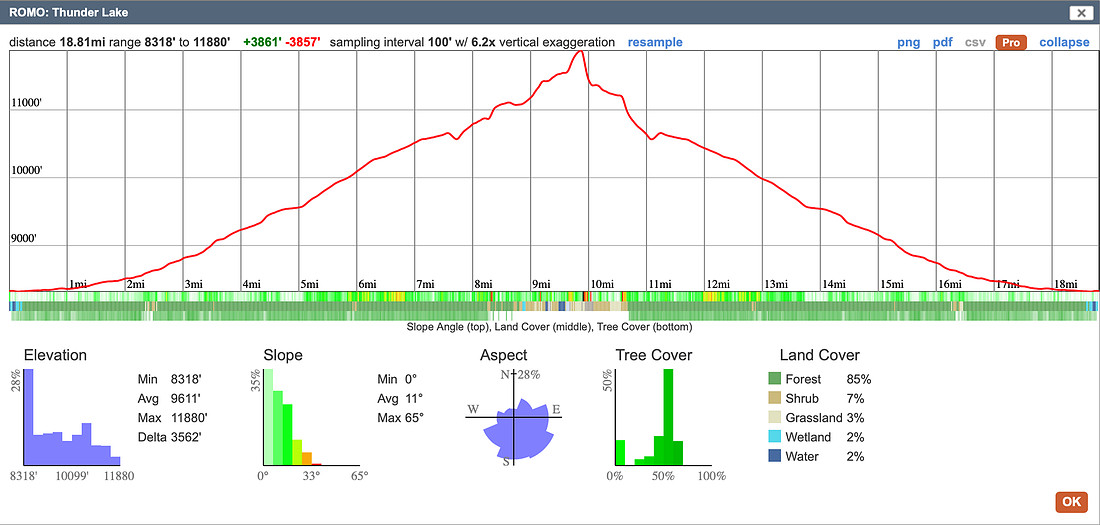Click the sampling interval 100' value
Viewport: 1100px width, 525px height.
coord(442,42)
